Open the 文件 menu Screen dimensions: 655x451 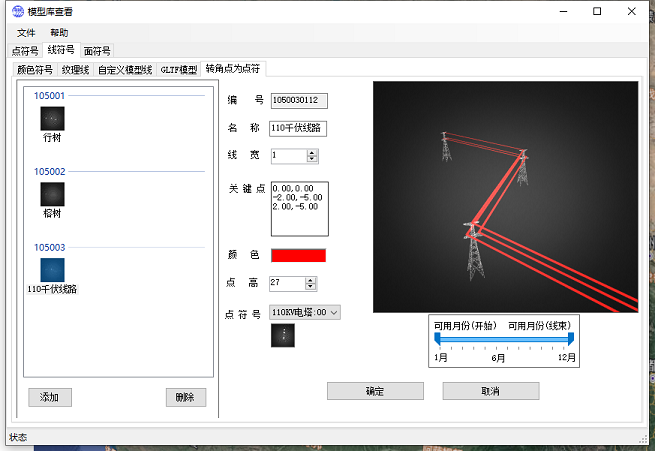pyautogui.click(x=26, y=33)
